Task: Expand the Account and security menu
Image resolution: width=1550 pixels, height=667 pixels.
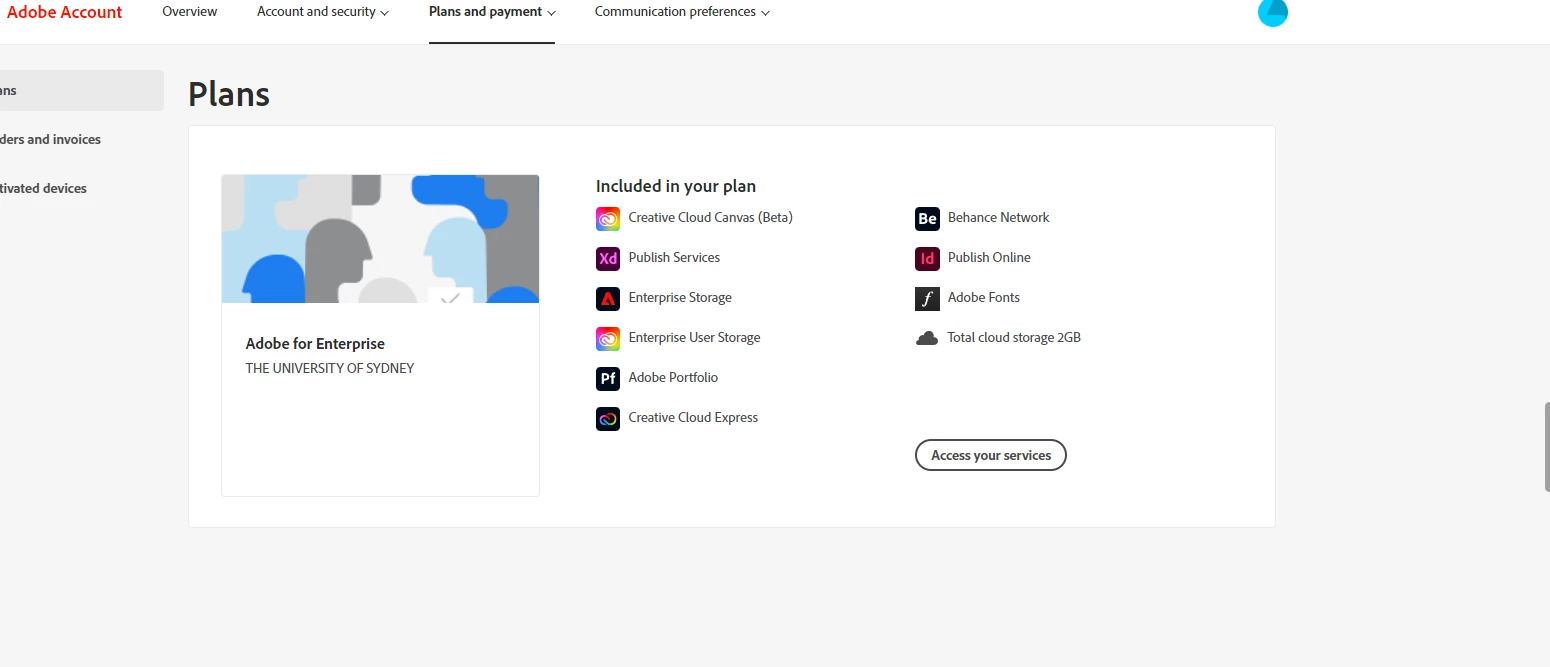Action: click(323, 12)
